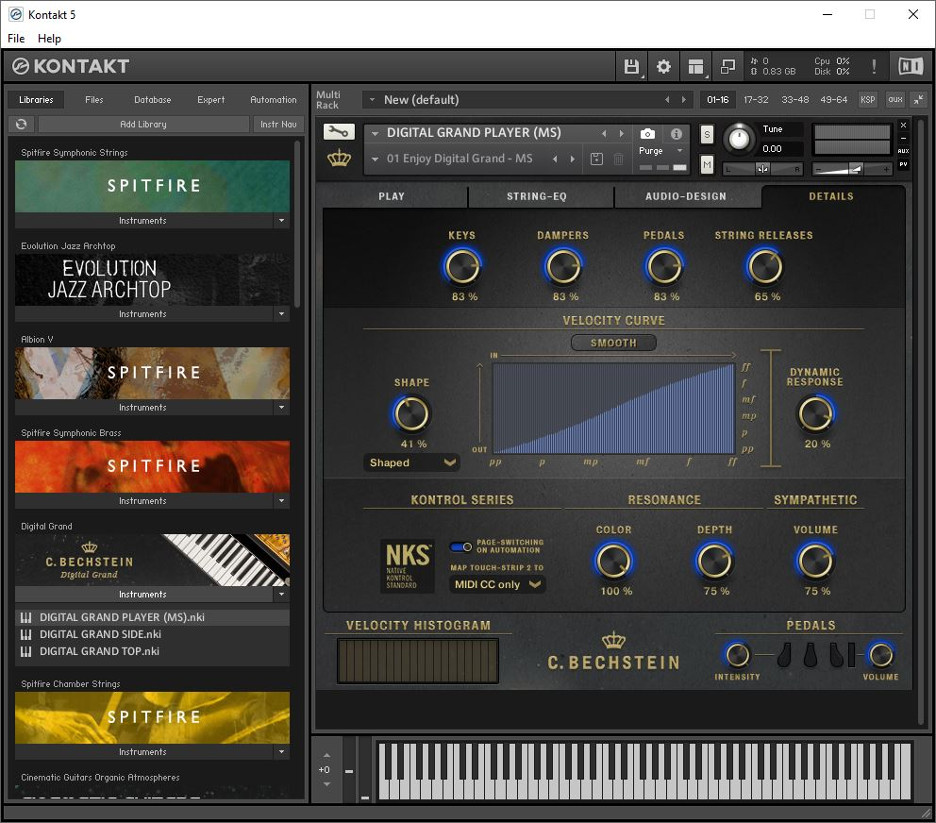This screenshot has width=936, height=823.
Task: Show rack page 33-48
Action: (x=795, y=100)
